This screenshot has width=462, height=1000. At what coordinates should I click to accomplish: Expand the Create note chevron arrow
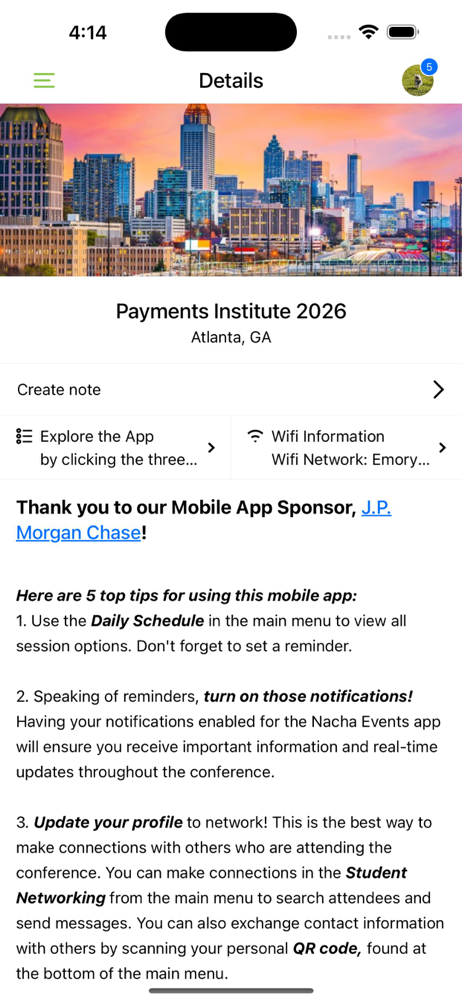438,390
